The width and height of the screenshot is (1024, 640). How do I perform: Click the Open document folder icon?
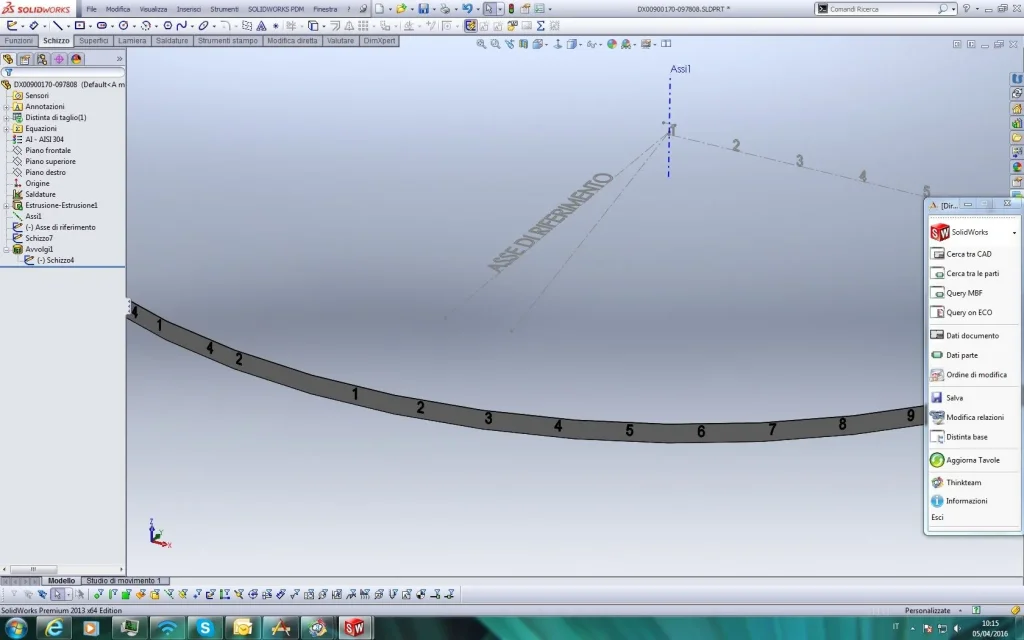click(401, 8)
